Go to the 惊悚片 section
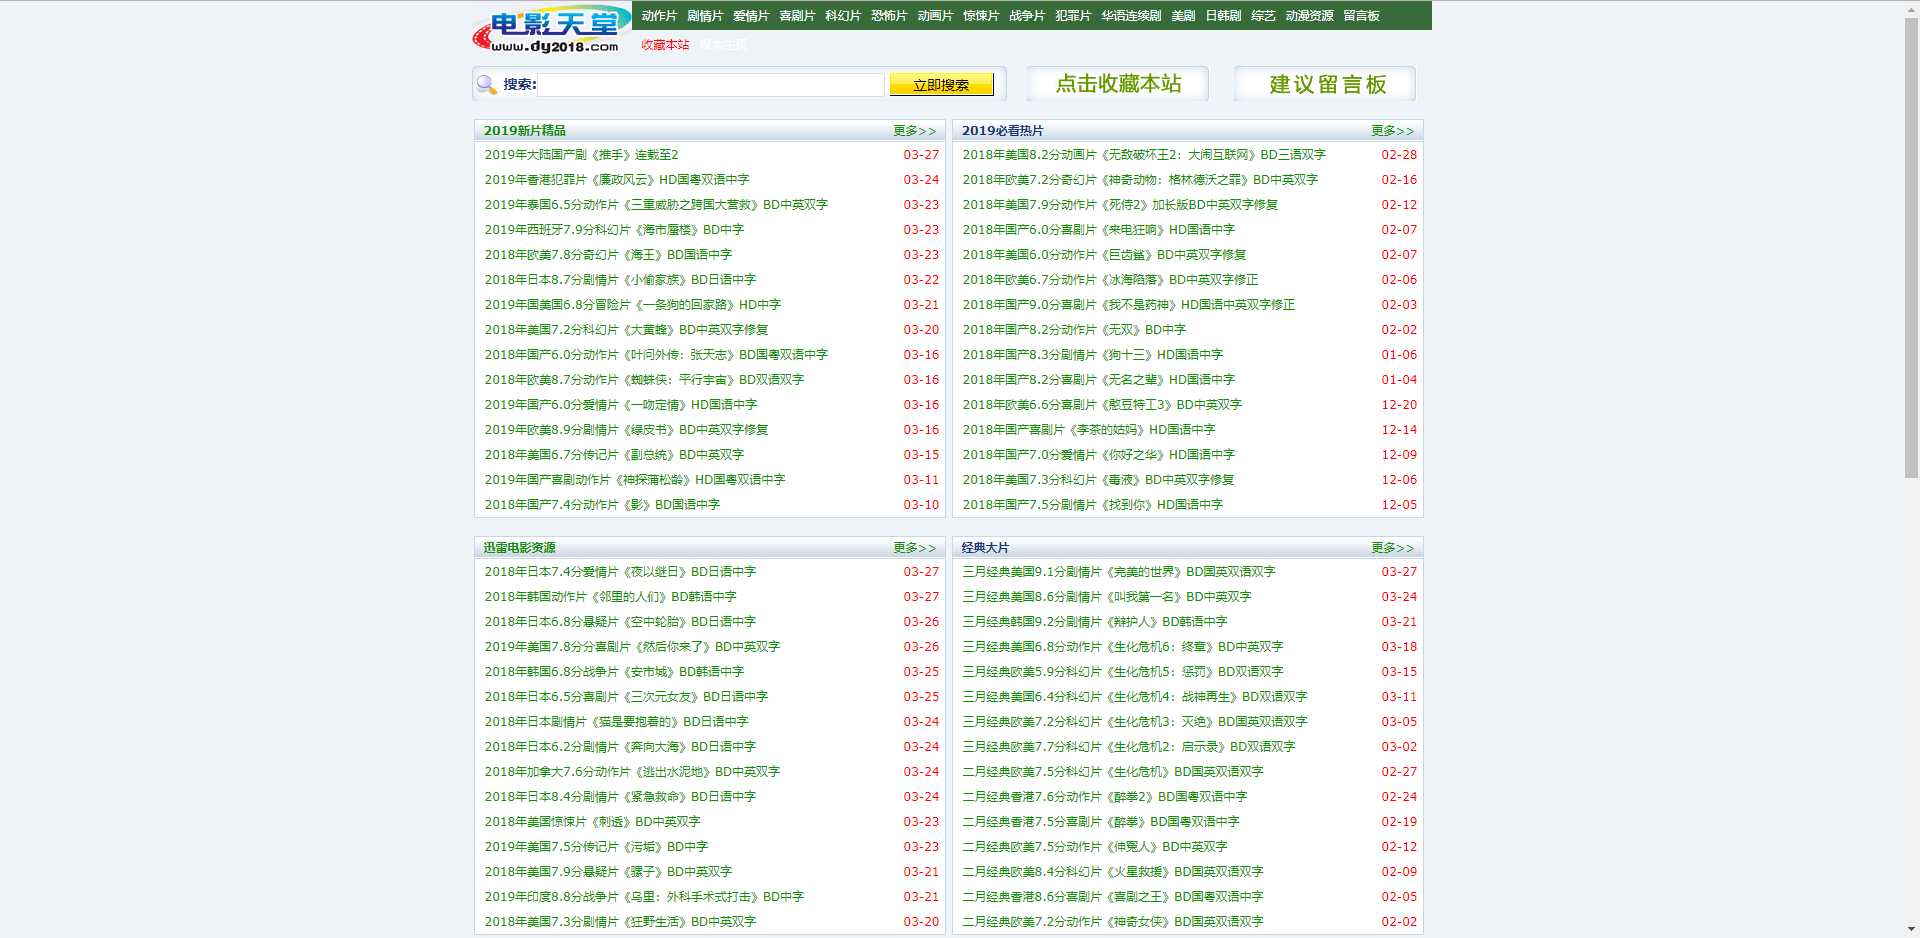This screenshot has width=1920, height=938. (981, 16)
